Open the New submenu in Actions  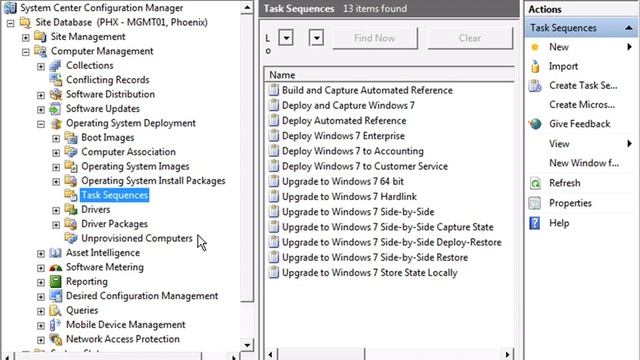[629, 47]
